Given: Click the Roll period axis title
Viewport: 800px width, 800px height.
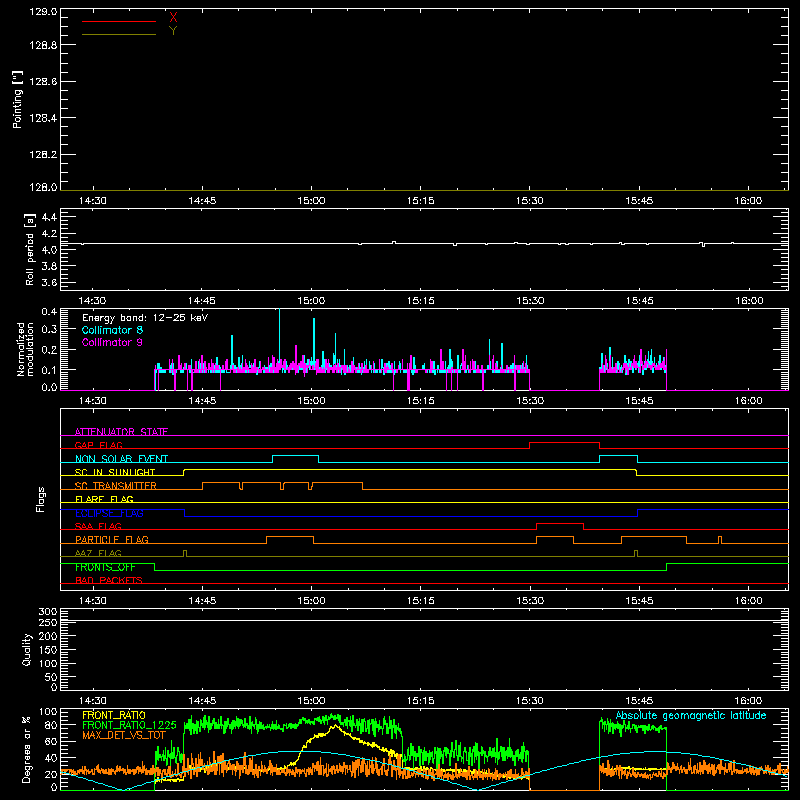Looking at the screenshot, I should click(30, 249).
